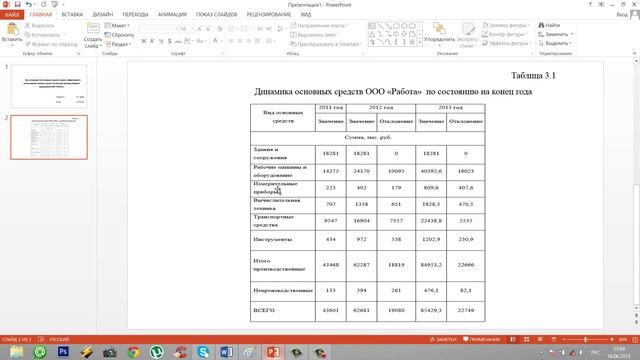Click the Вырезать cut command
Viewport: 640px width, 360px height.
(x=39, y=25)
